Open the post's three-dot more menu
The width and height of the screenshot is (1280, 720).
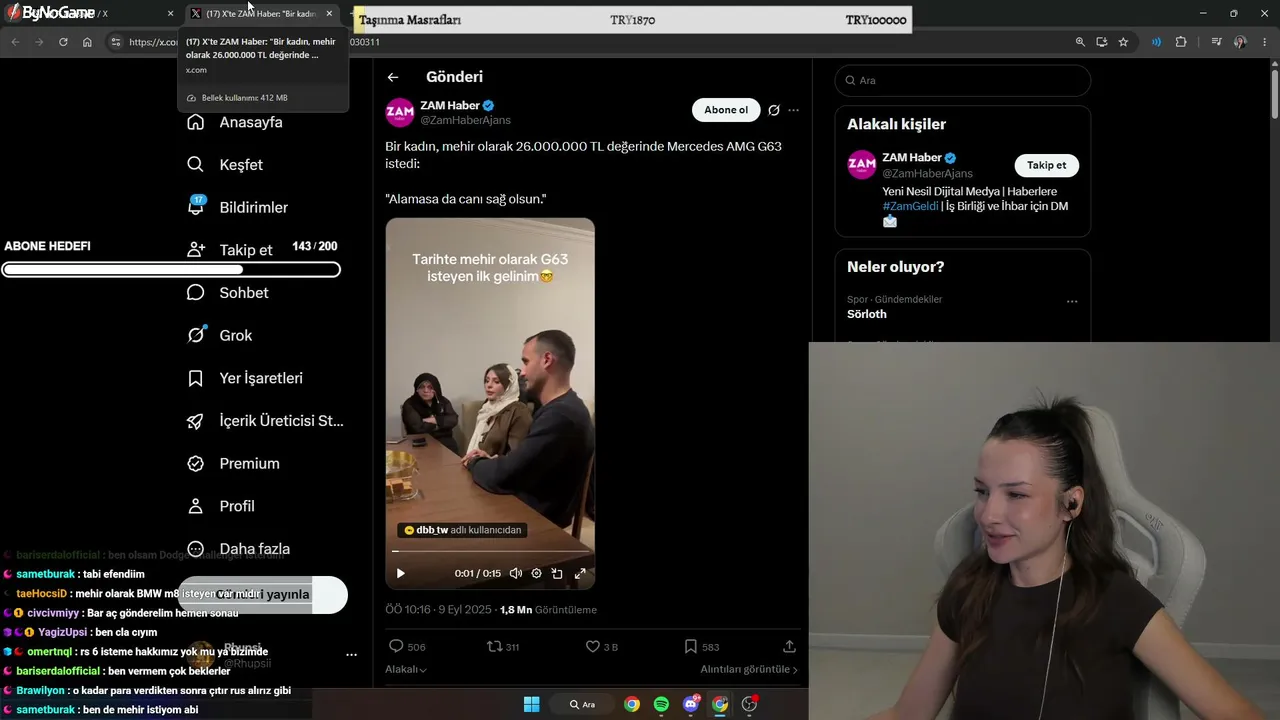coord(794,110)
